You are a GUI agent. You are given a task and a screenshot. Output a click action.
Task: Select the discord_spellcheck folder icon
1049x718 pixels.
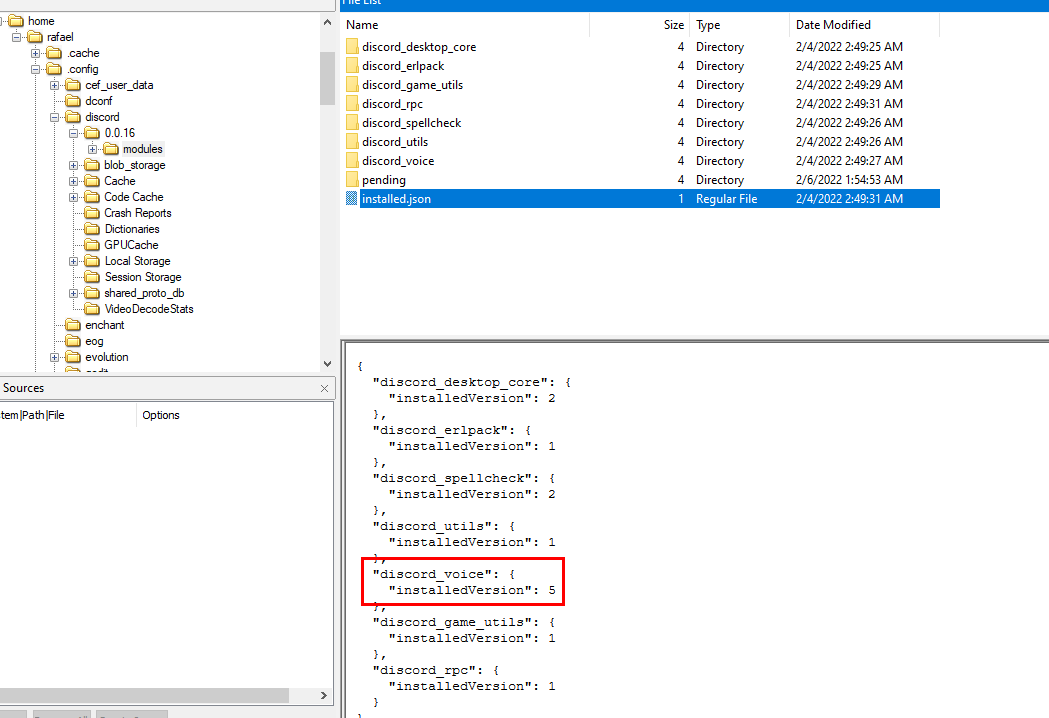[x=352, y=122]
